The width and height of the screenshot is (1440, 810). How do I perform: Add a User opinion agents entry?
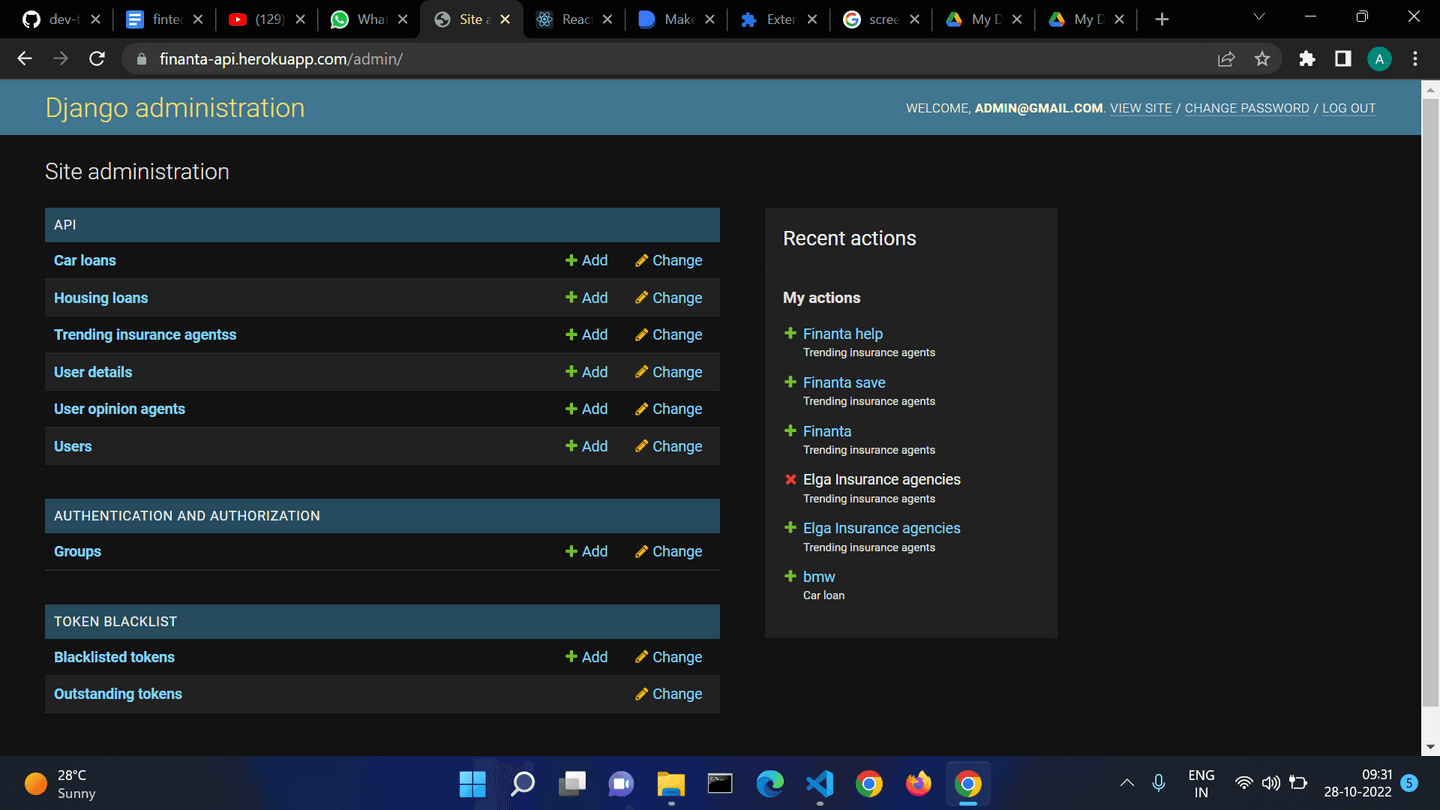(586, 409)
